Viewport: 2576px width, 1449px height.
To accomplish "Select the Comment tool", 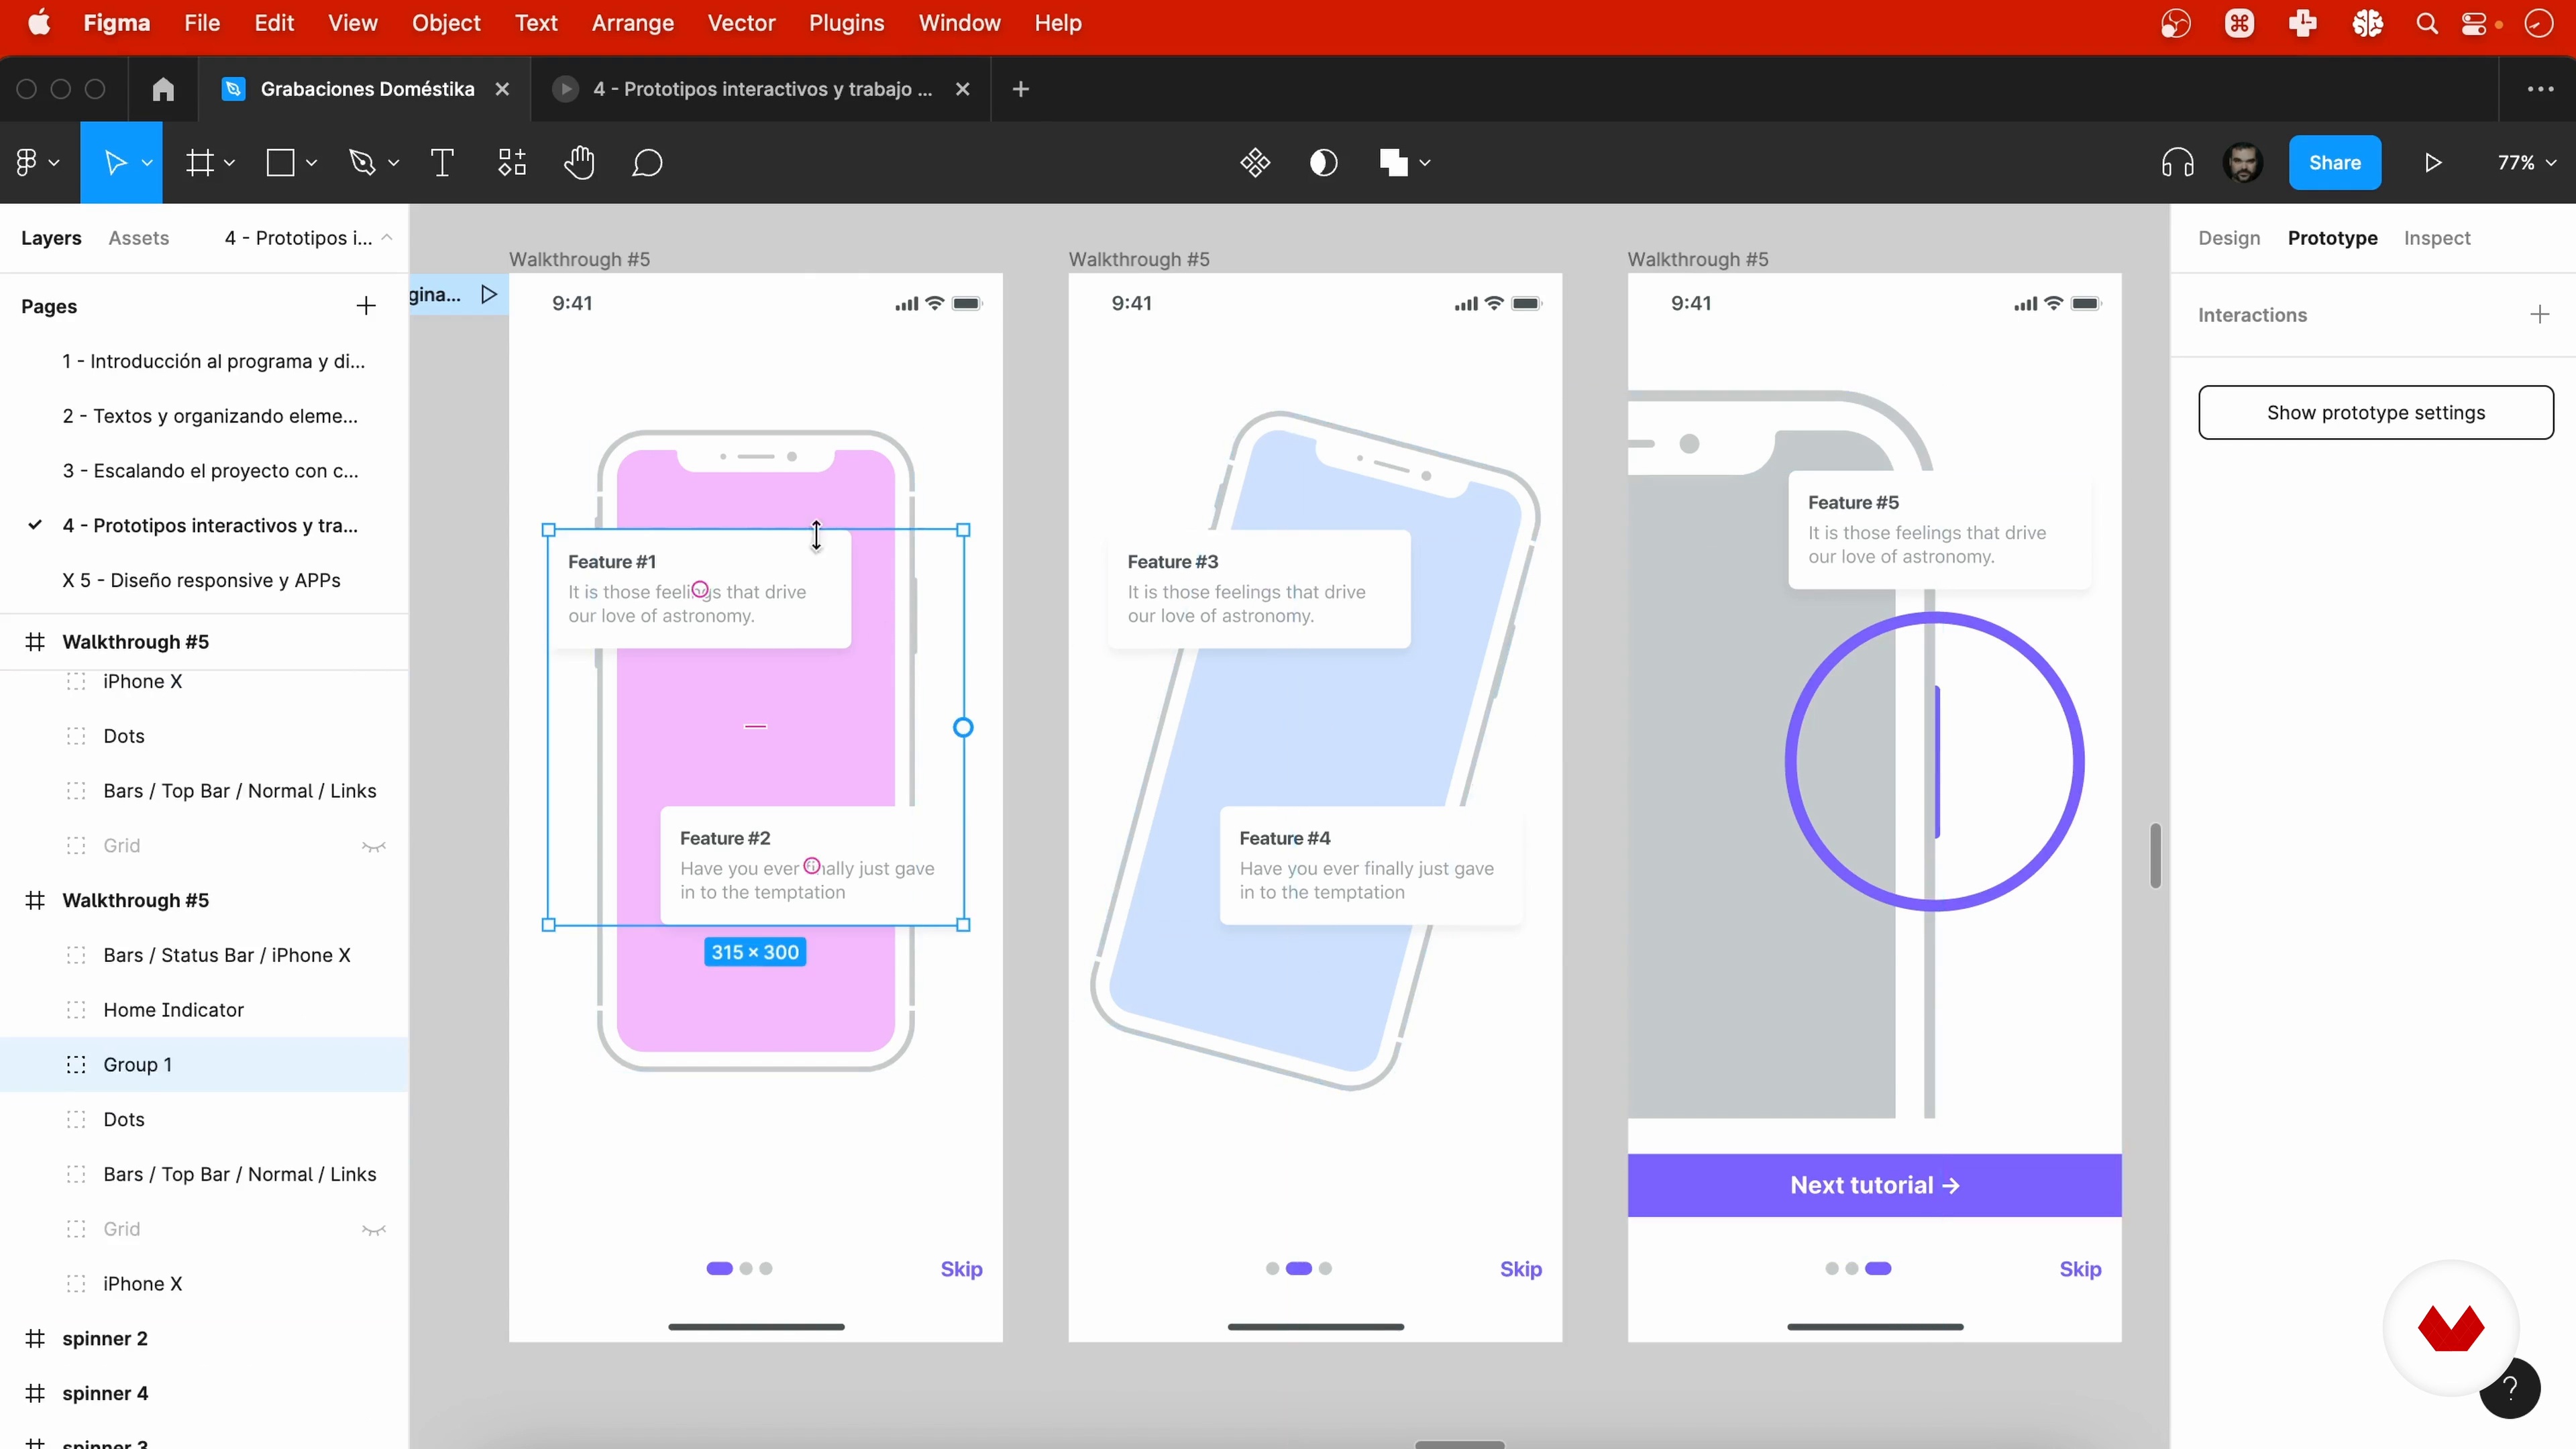I will pyautogui.click(x=648, y=162).
